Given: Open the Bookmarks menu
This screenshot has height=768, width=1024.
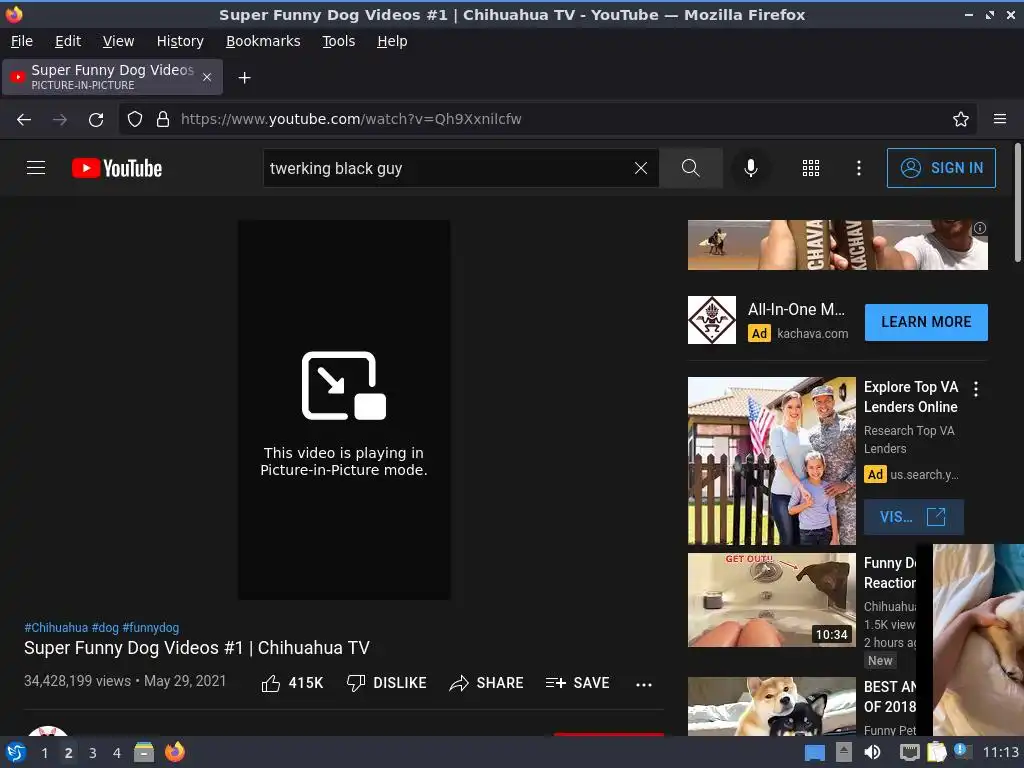Looking at the screenshot, I should tap(263, 41).
